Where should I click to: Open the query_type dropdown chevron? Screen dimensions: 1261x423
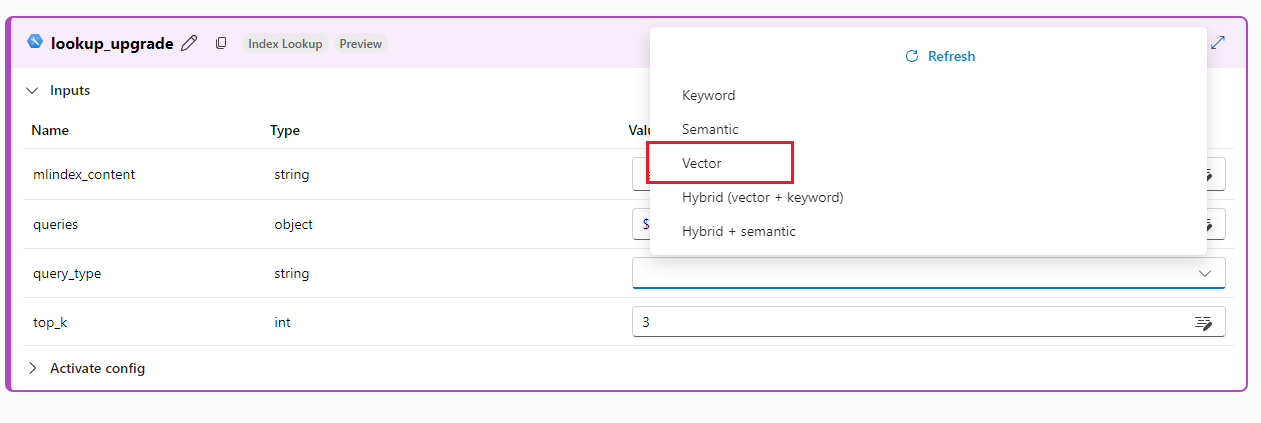tap(1205, 273)
